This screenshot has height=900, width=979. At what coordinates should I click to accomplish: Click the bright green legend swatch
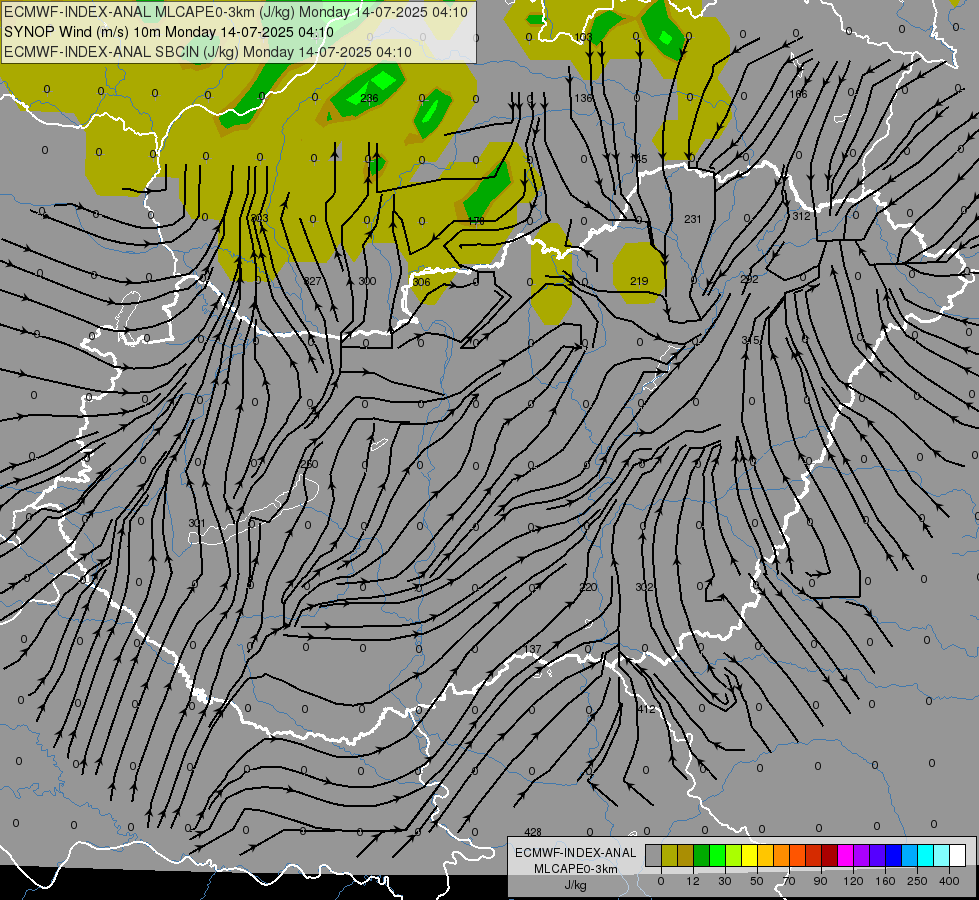point(717,855)
